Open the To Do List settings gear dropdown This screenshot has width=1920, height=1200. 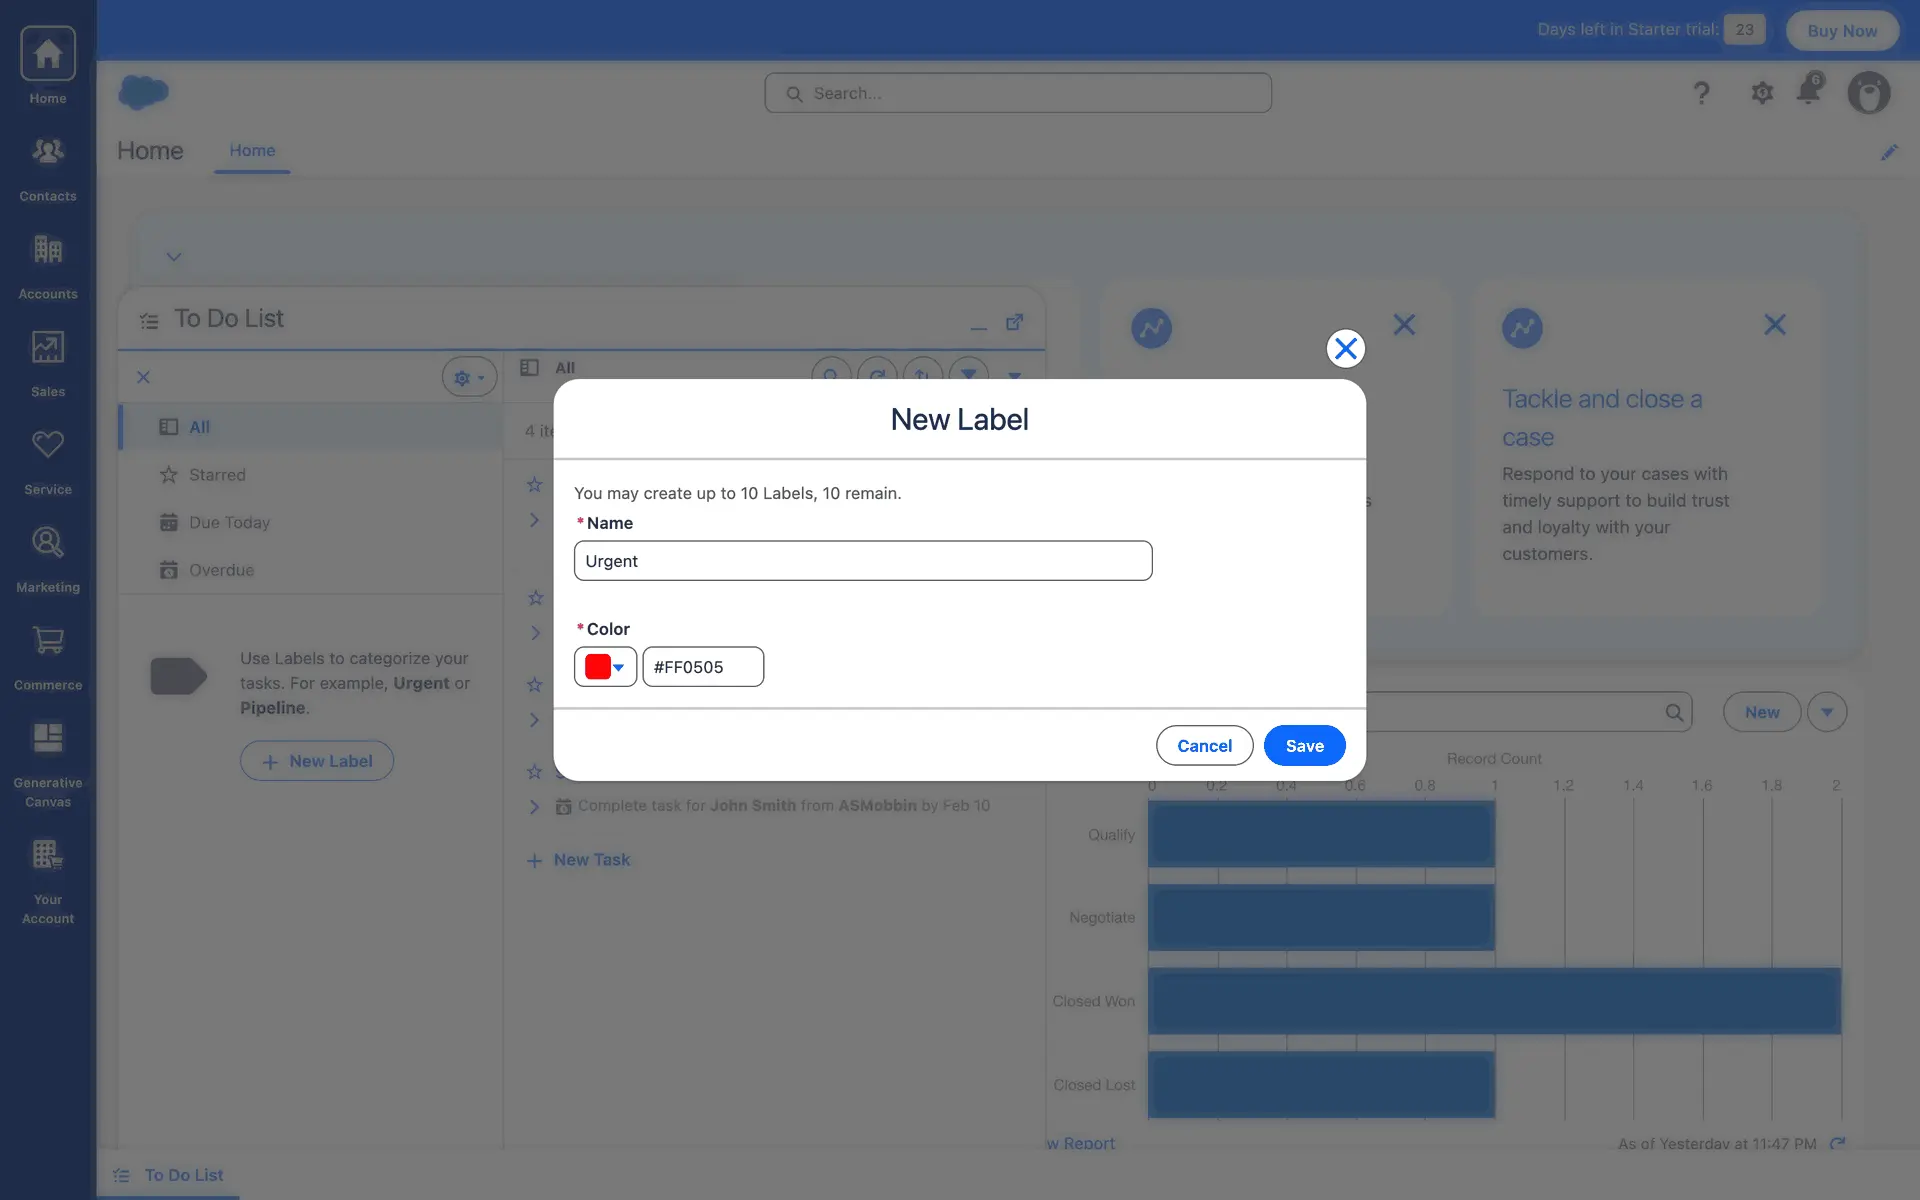pos(468,377)
